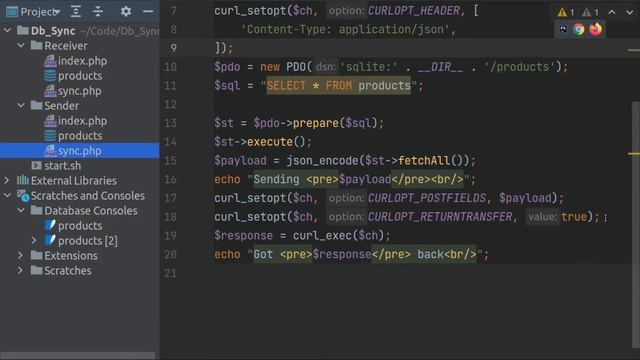This screenshot has height=360, width=640.
Task: Click the first inspection warning indicator
Action: [566, 12]
